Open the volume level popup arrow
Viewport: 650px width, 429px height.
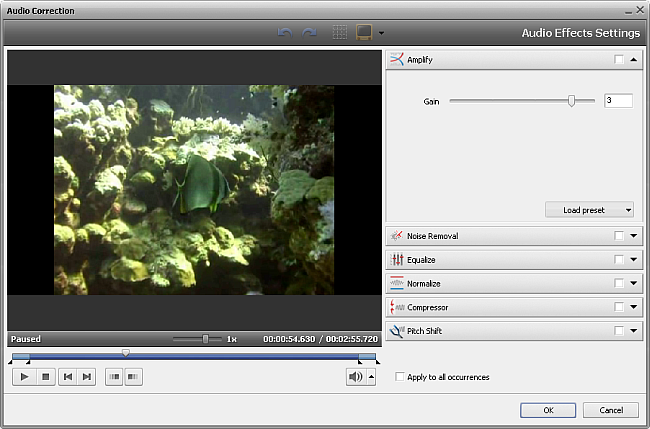[371, 377]
